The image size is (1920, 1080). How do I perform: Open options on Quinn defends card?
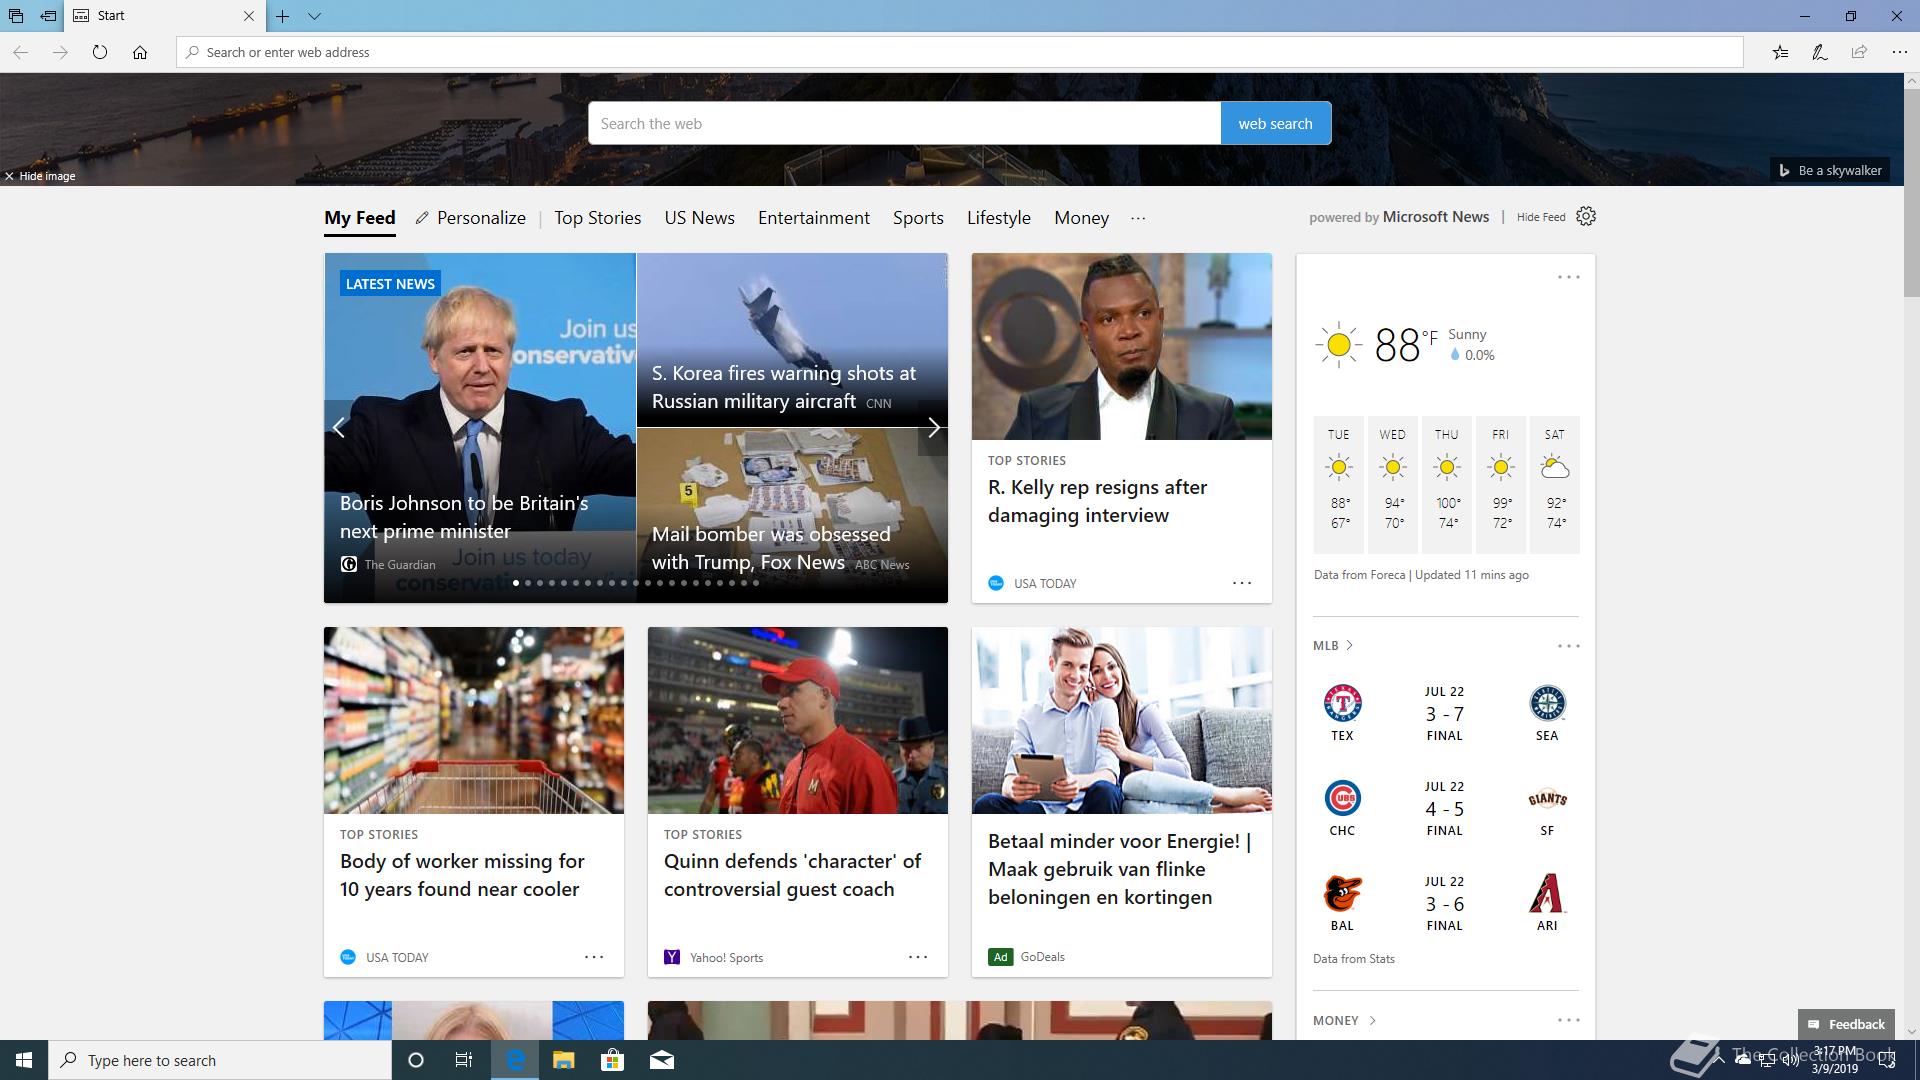pos(918,957)
